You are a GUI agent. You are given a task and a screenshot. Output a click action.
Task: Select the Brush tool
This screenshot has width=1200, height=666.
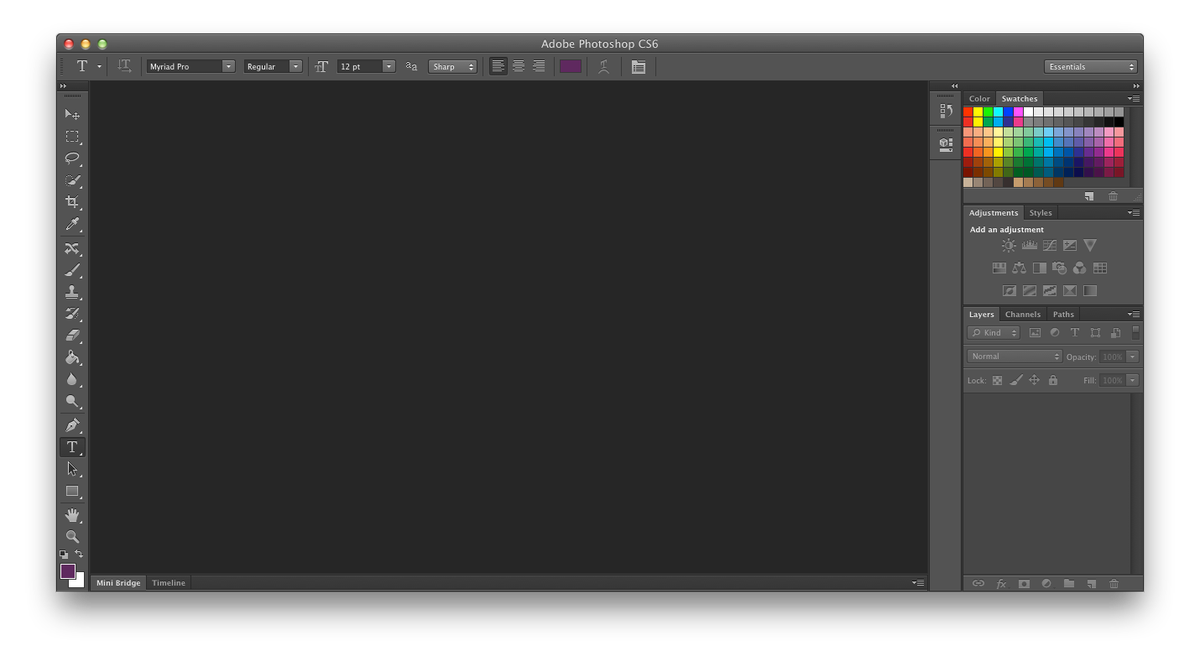(72, 270)
